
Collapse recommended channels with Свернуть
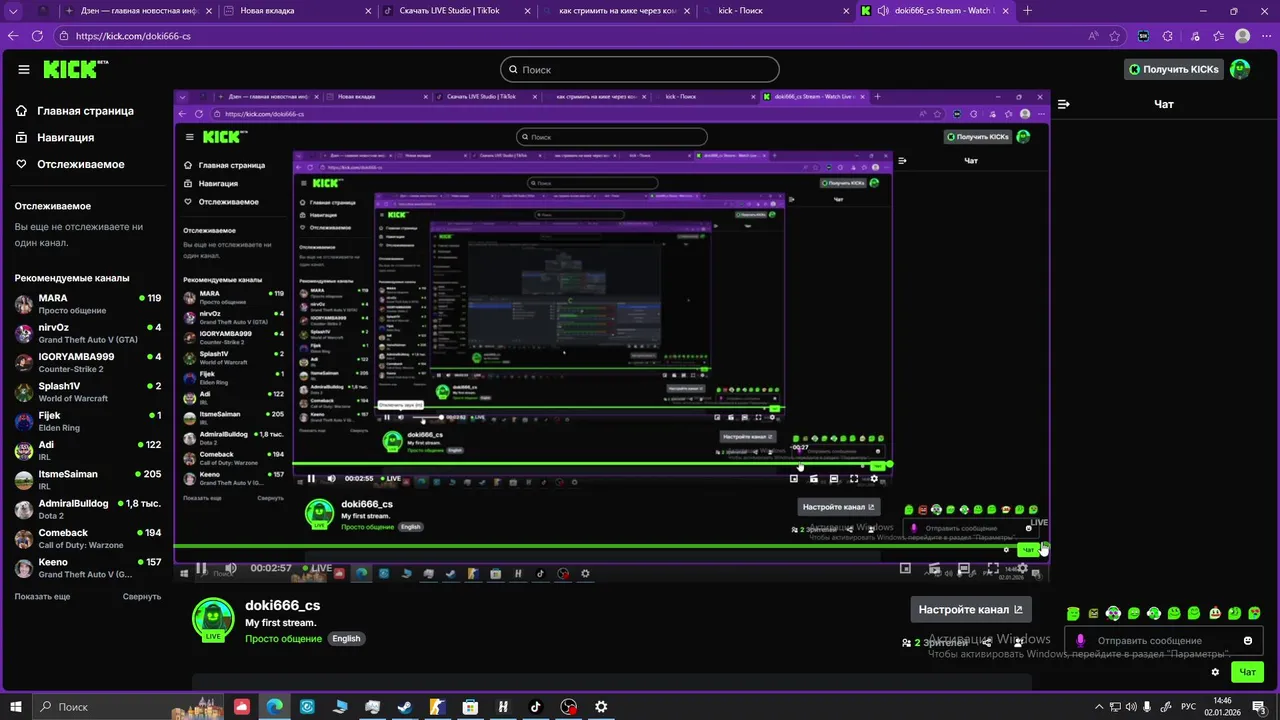pyautogui.click(x=142, y=596)
